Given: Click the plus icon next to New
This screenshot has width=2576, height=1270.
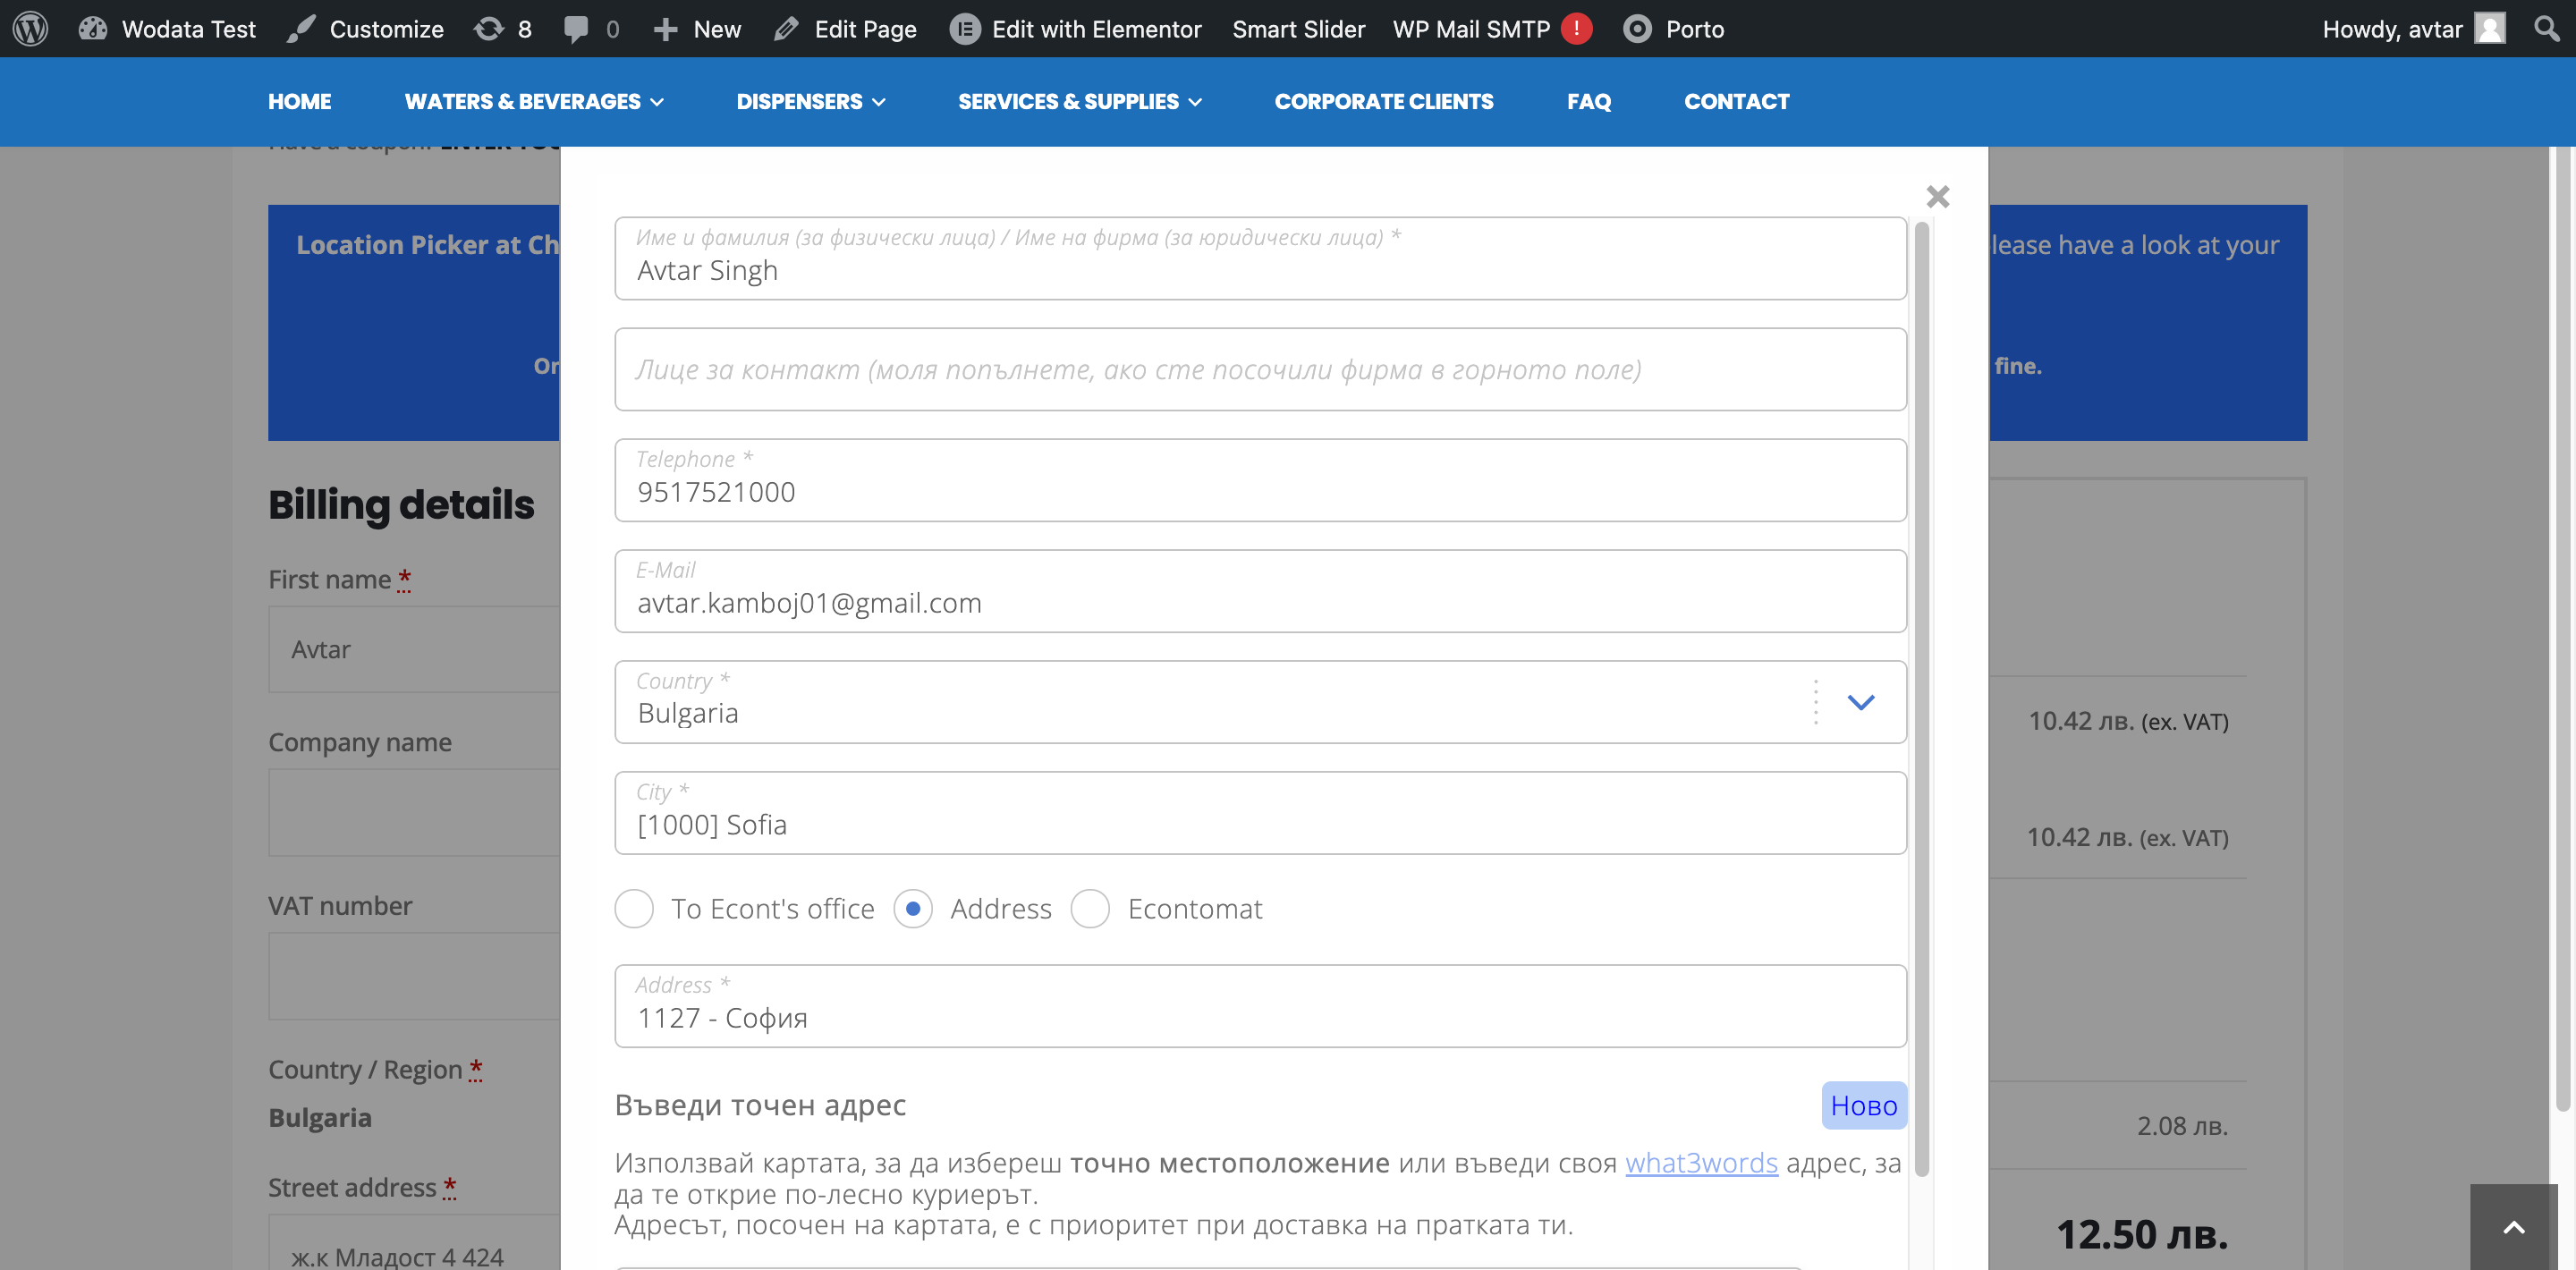Looking at the screenshot, I should pyautogui.click(x=665, y=29).
